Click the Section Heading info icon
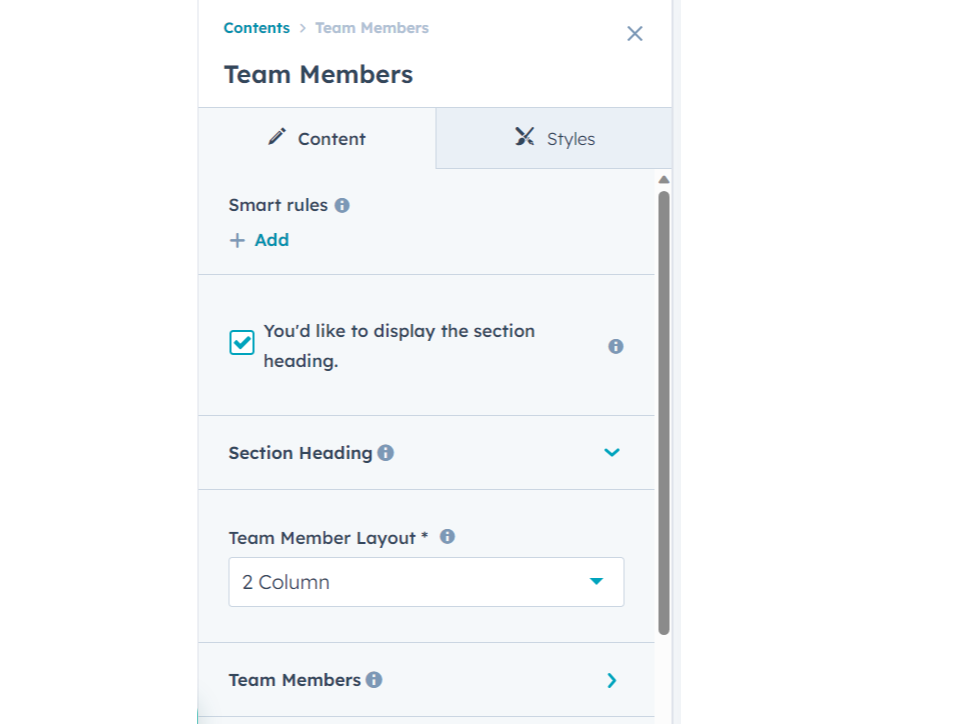This screenshot has height=724, width=966. (x=386, y=453)
